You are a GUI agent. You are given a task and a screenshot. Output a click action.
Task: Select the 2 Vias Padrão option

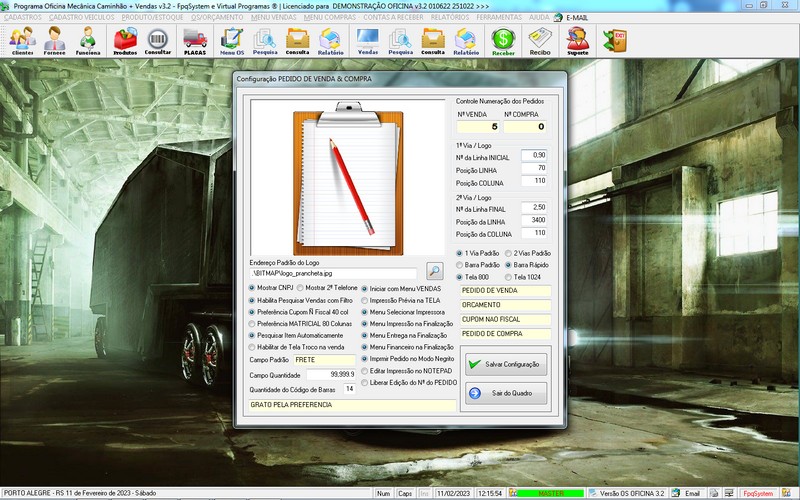pyautogui.click(x=507, y=253)
